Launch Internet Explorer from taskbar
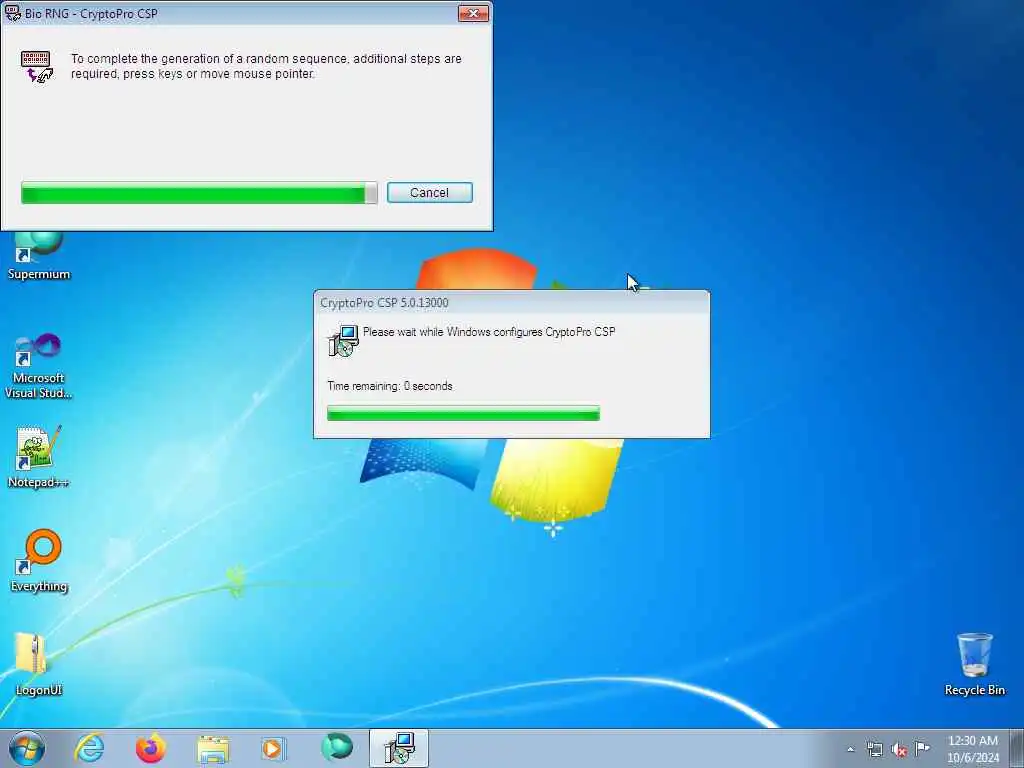The width and height of the screenshot is (1024, 768). pyautogui.click(x=89, y=748)
